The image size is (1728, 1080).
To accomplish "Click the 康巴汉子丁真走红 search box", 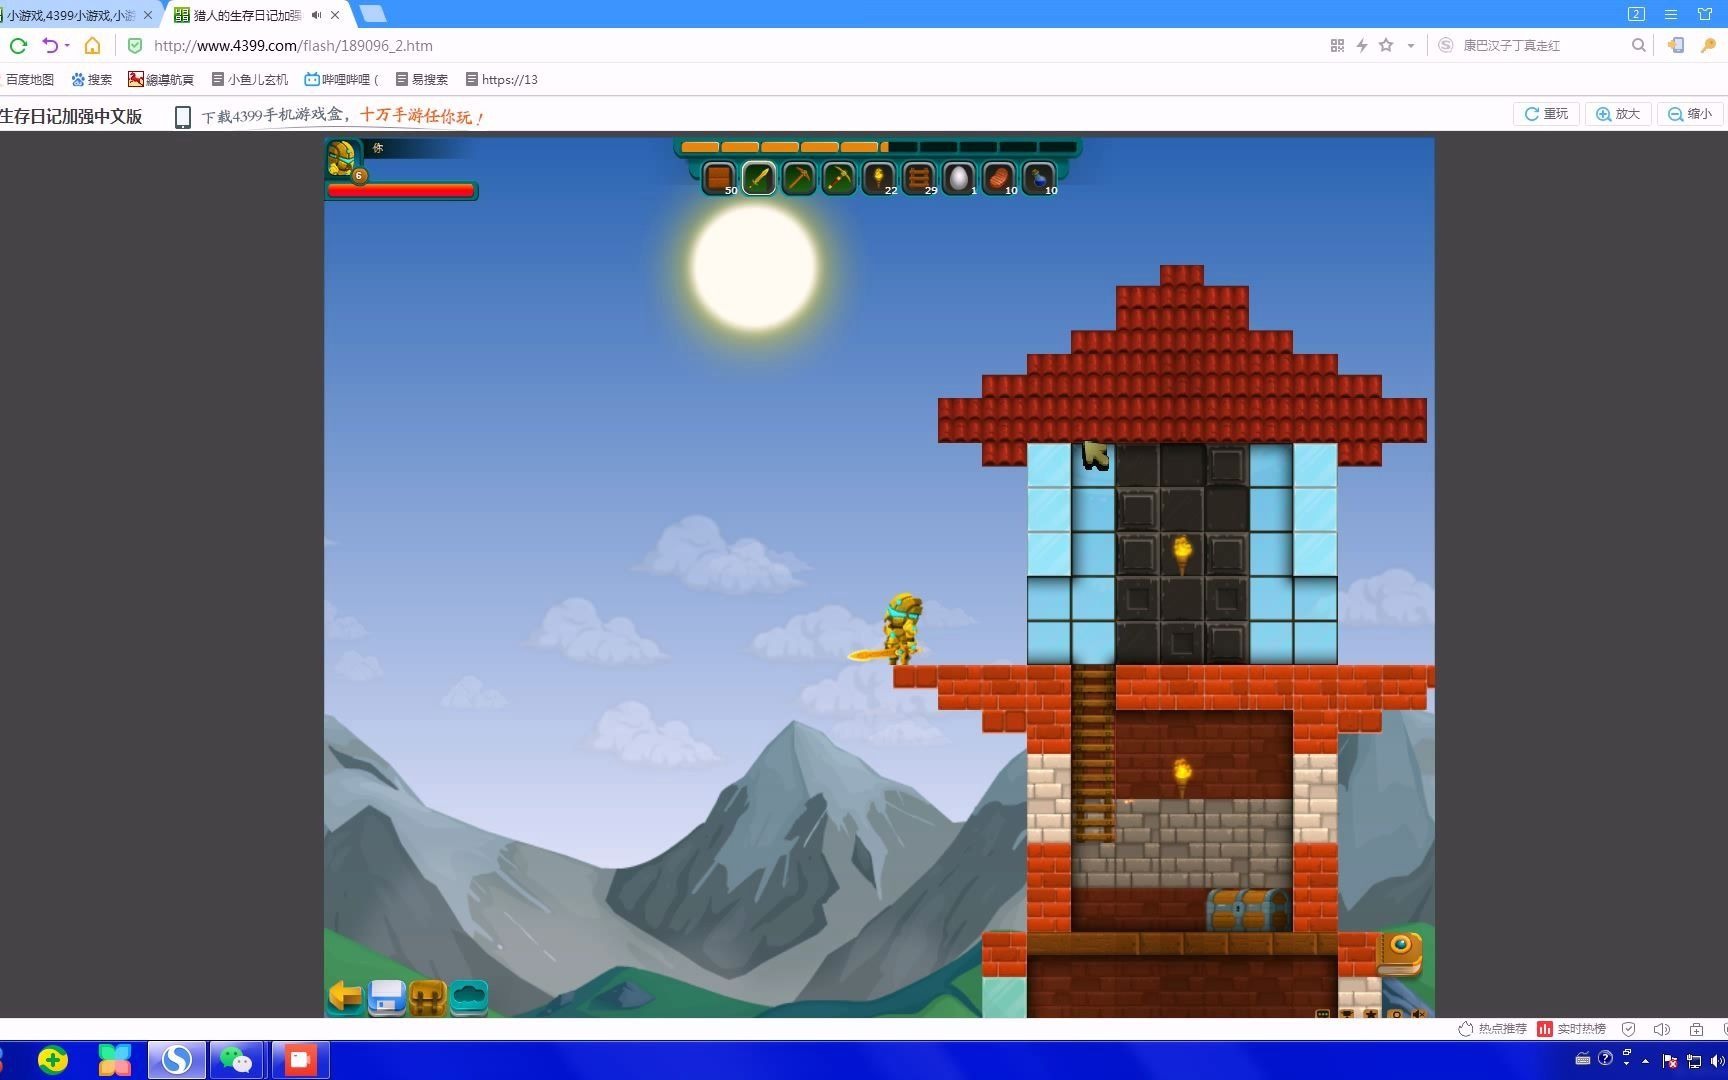I will point(1540,45).
